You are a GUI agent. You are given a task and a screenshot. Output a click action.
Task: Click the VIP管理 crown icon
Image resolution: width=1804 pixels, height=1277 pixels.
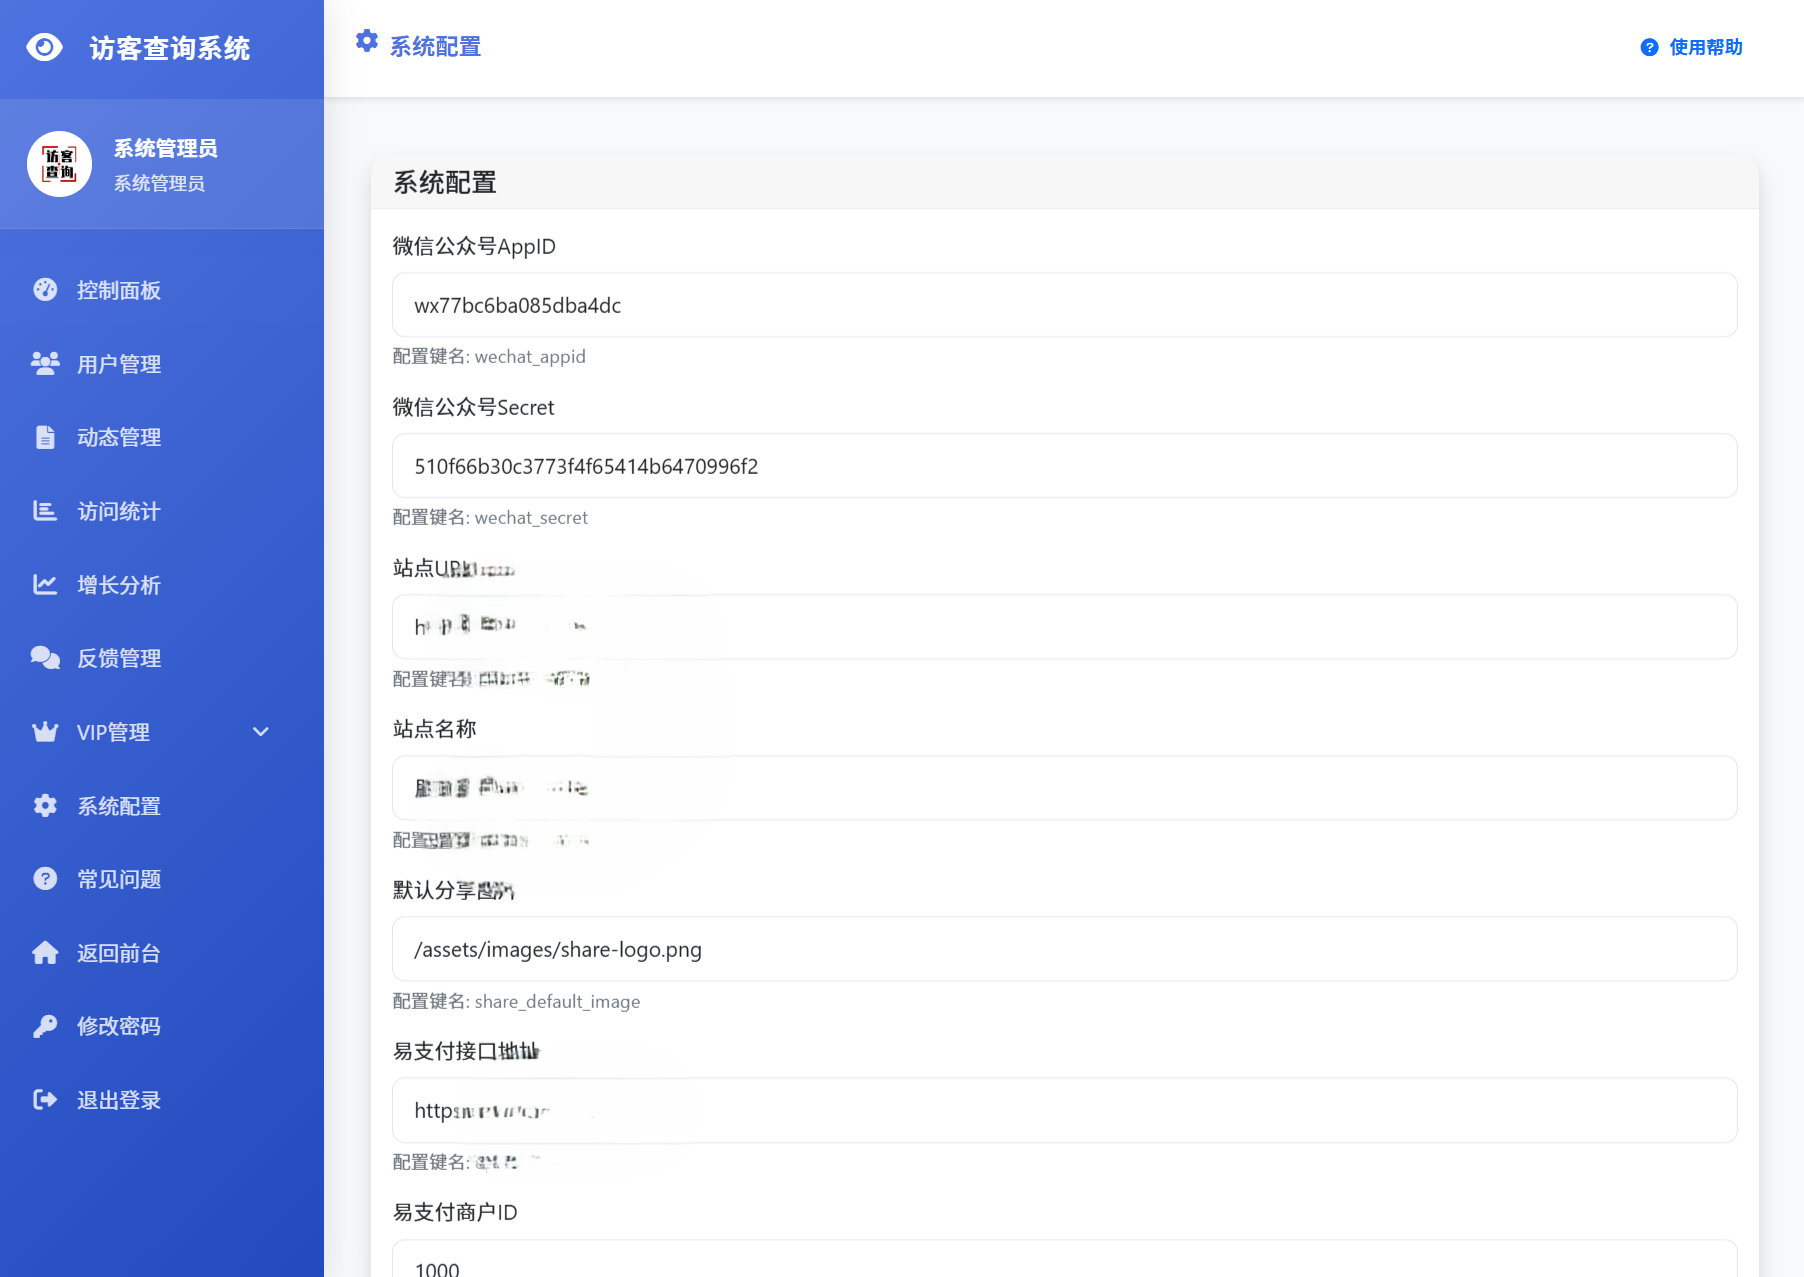pos(45,732)
